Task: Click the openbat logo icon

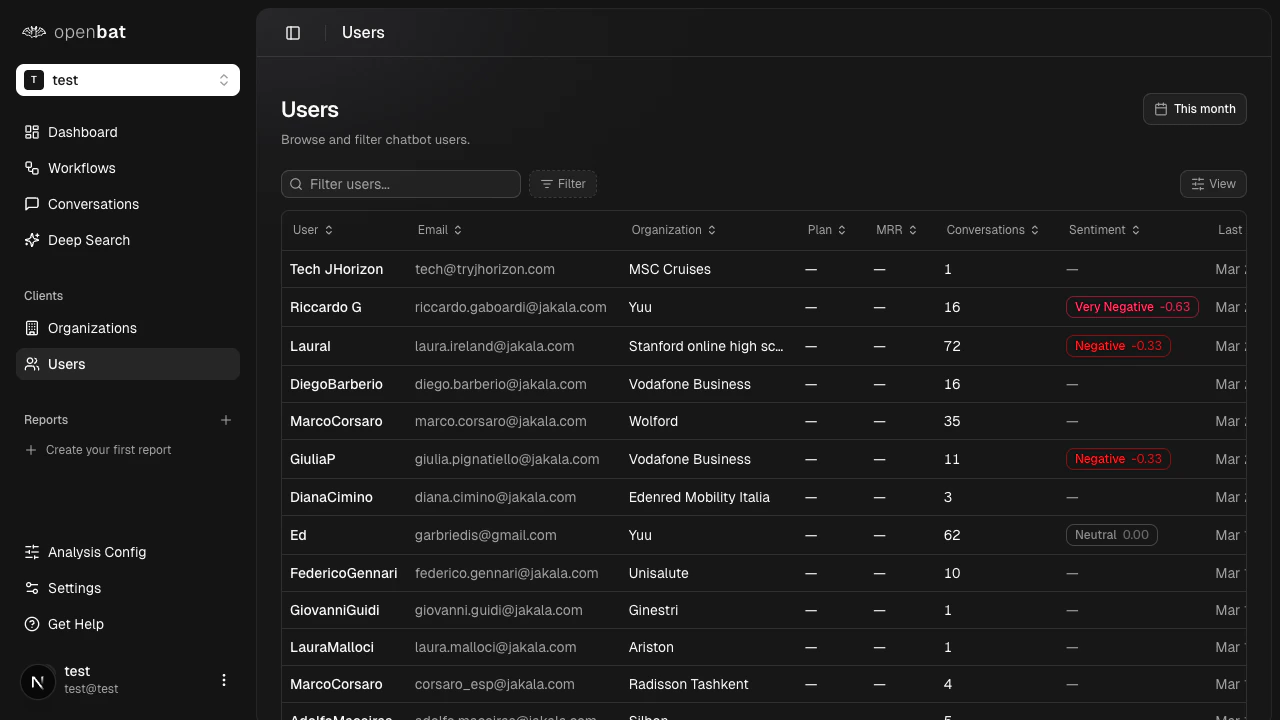Action: click(x=34, y=32)
